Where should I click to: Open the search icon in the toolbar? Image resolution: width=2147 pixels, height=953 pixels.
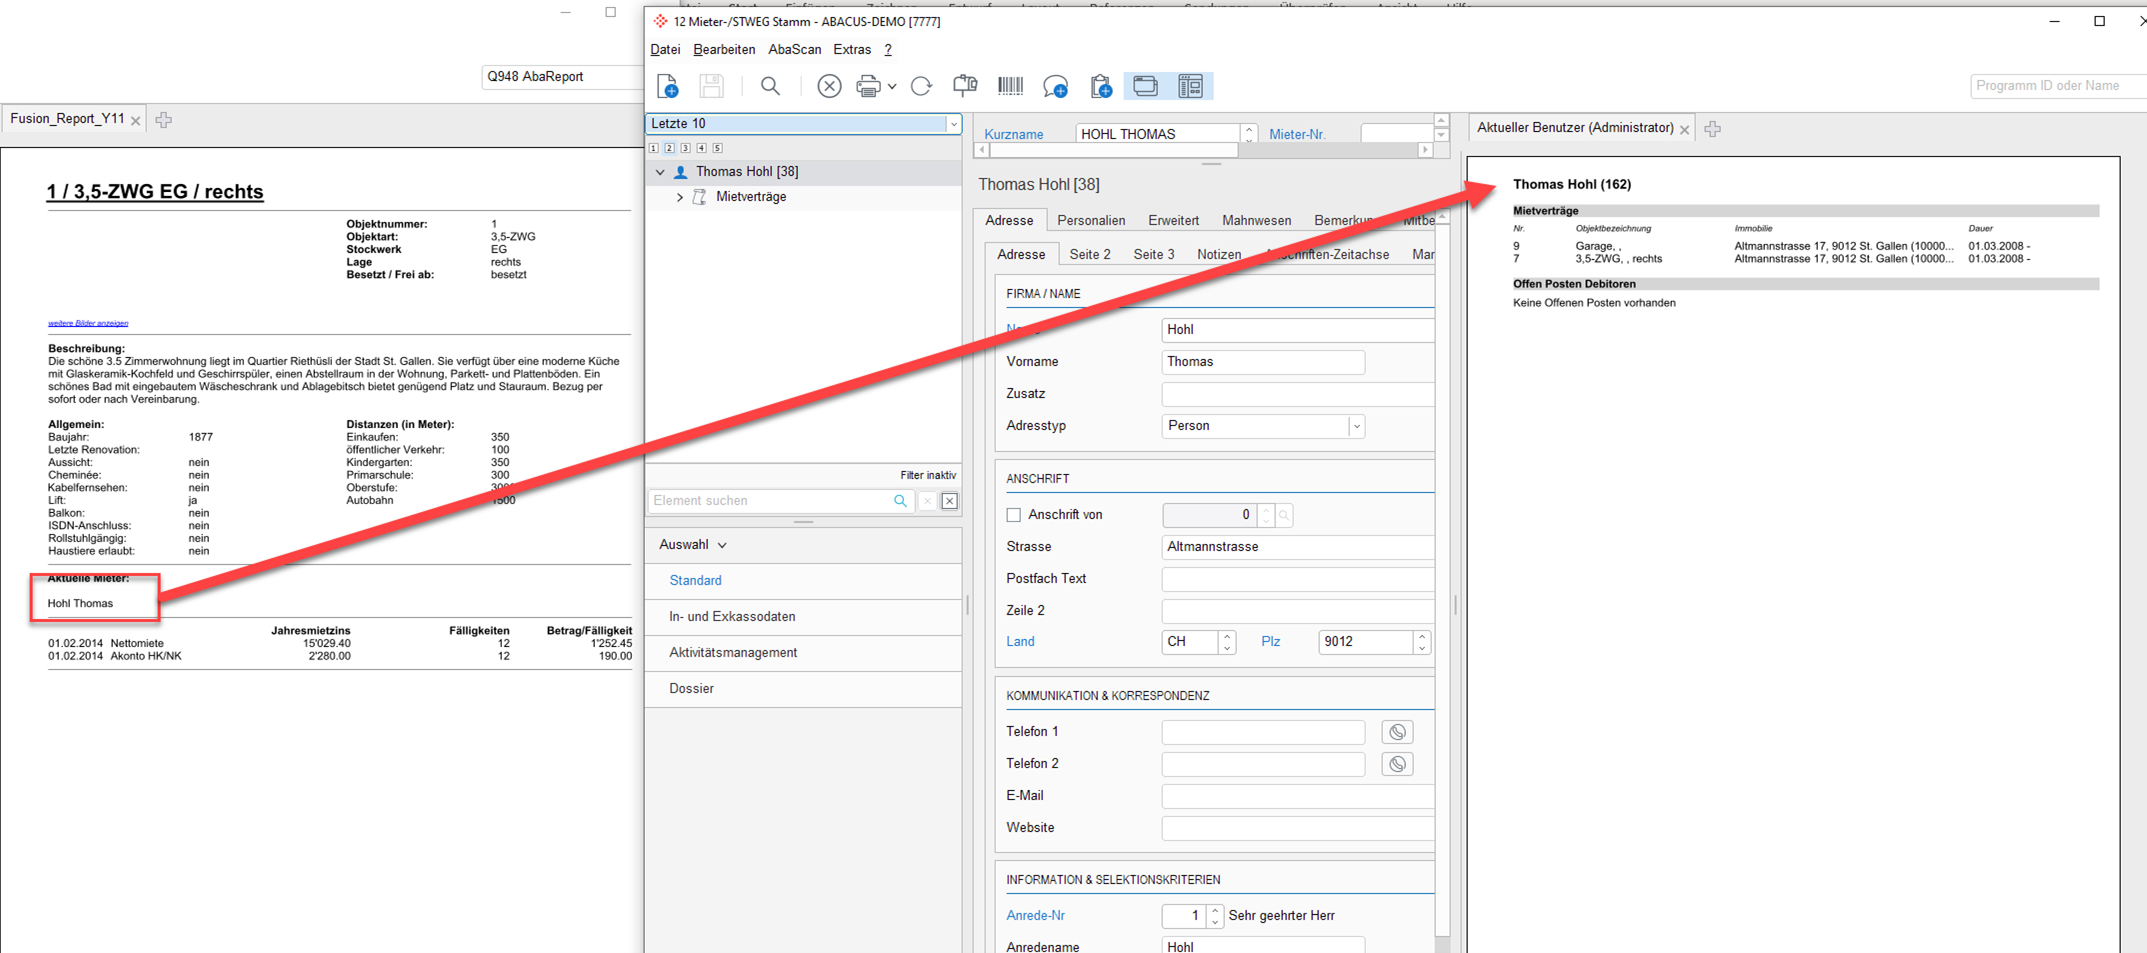[770, 86]
